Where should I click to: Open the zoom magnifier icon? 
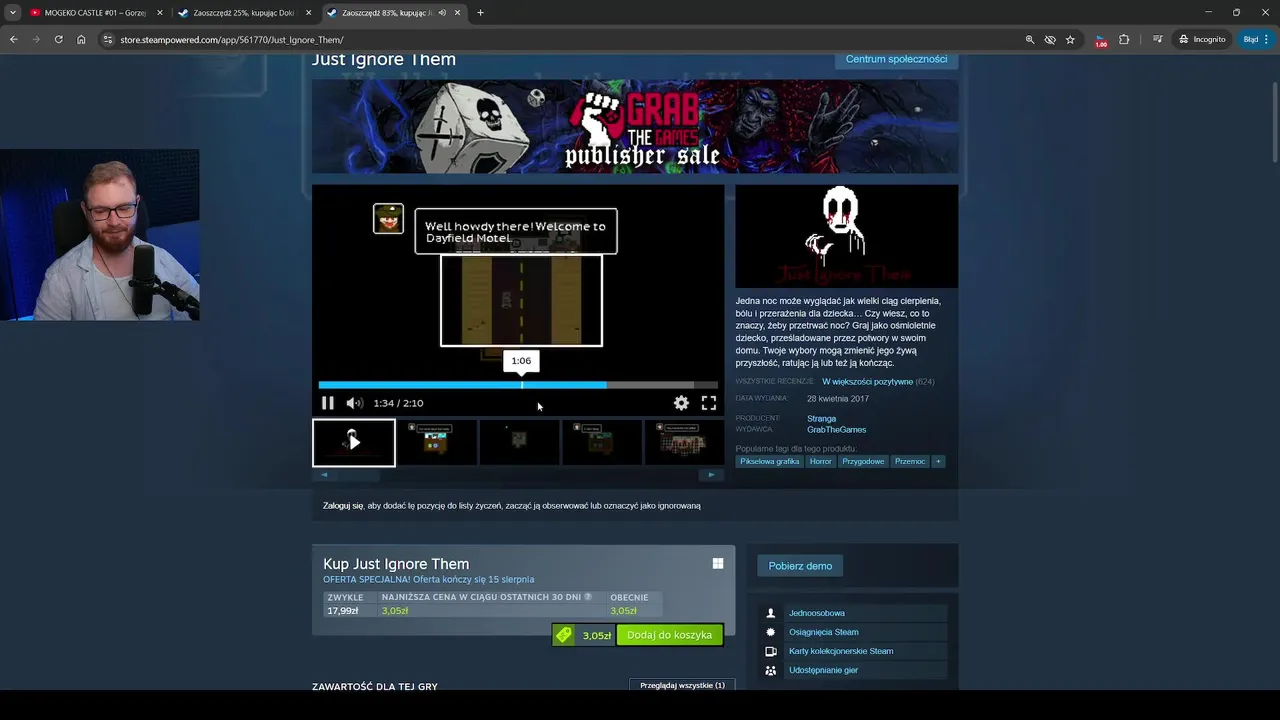coord(1029,39)
